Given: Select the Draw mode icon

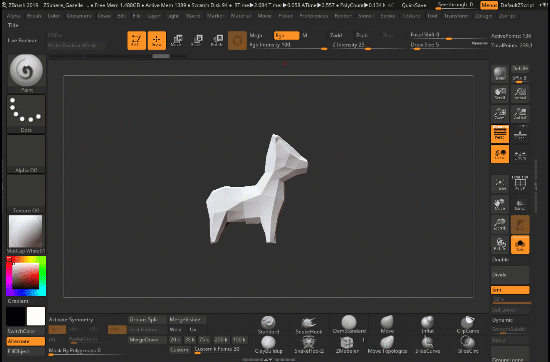Looking at the screenshot, I should (156, 40).
